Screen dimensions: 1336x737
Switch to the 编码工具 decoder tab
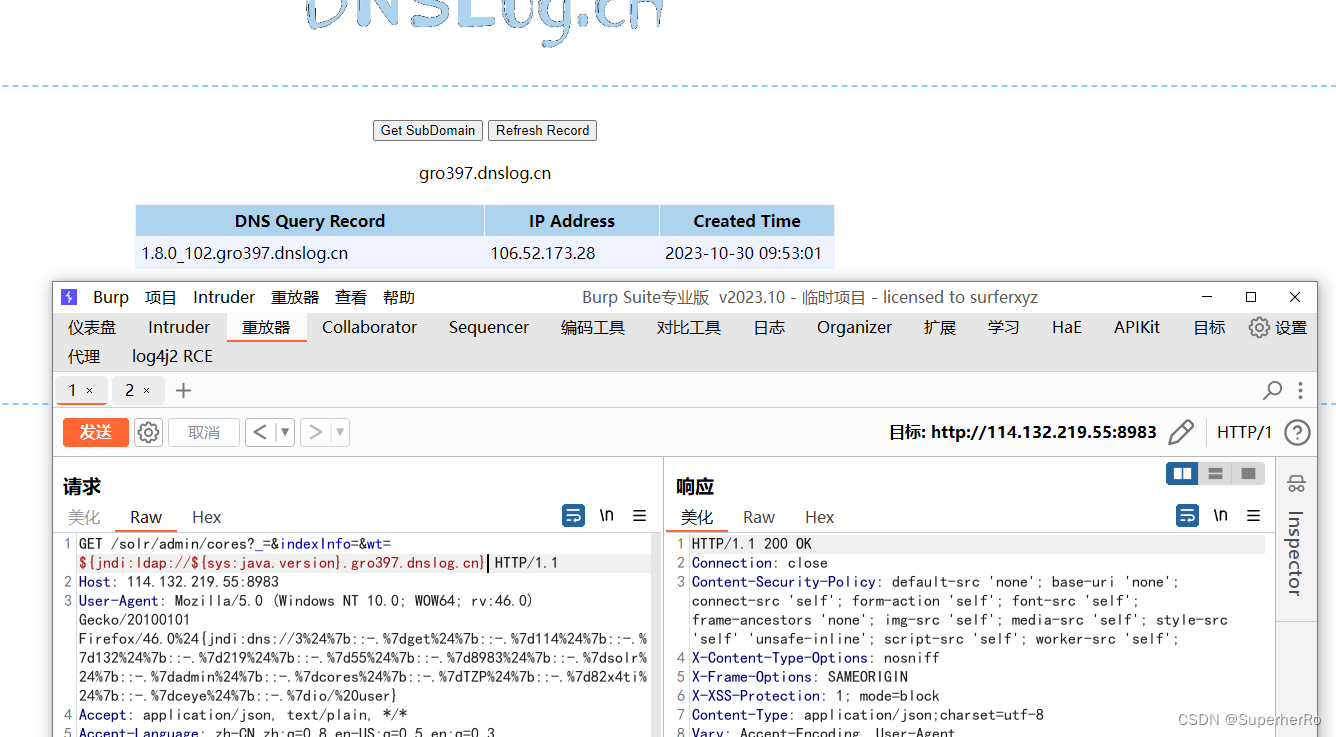tap(593, 327)
